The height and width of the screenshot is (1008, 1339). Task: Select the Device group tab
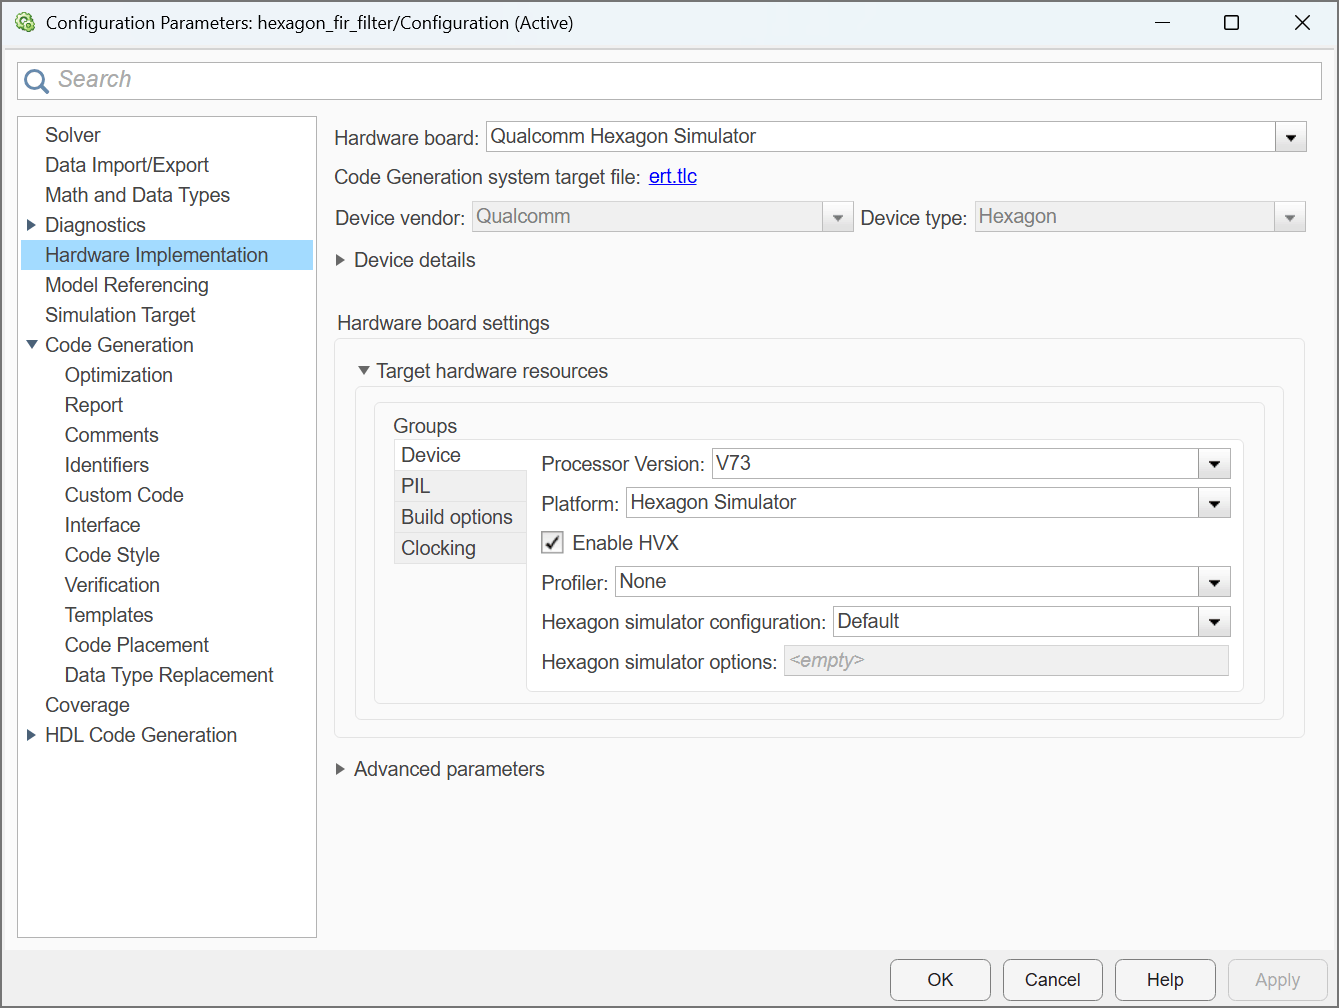[x=460, y=455]
